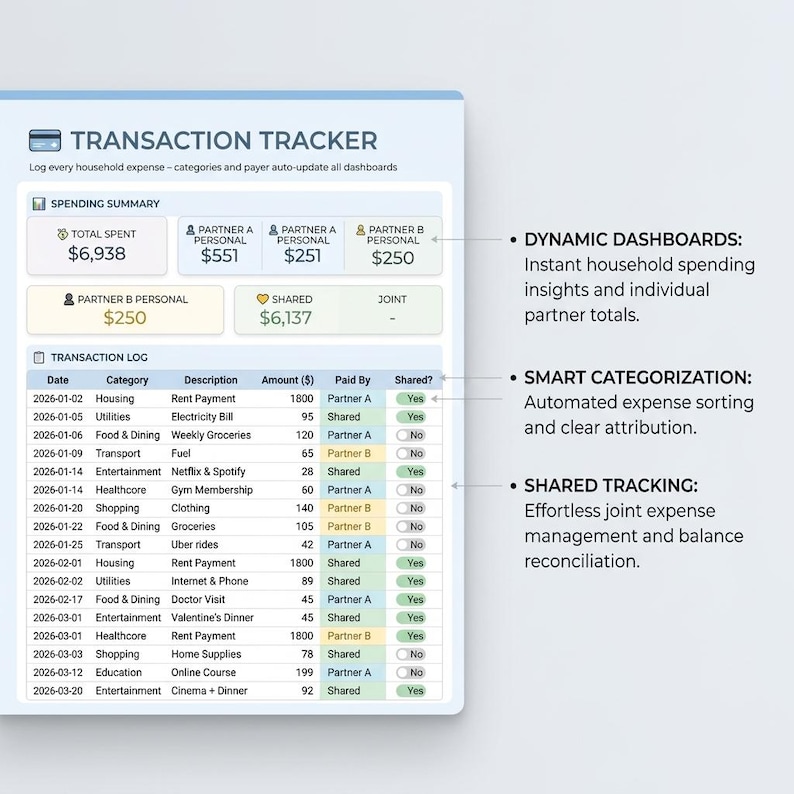The width and height of the screenshot is (794, 794).
Task: Enable Shared switch for Clothing row
Action: point(411,508)
